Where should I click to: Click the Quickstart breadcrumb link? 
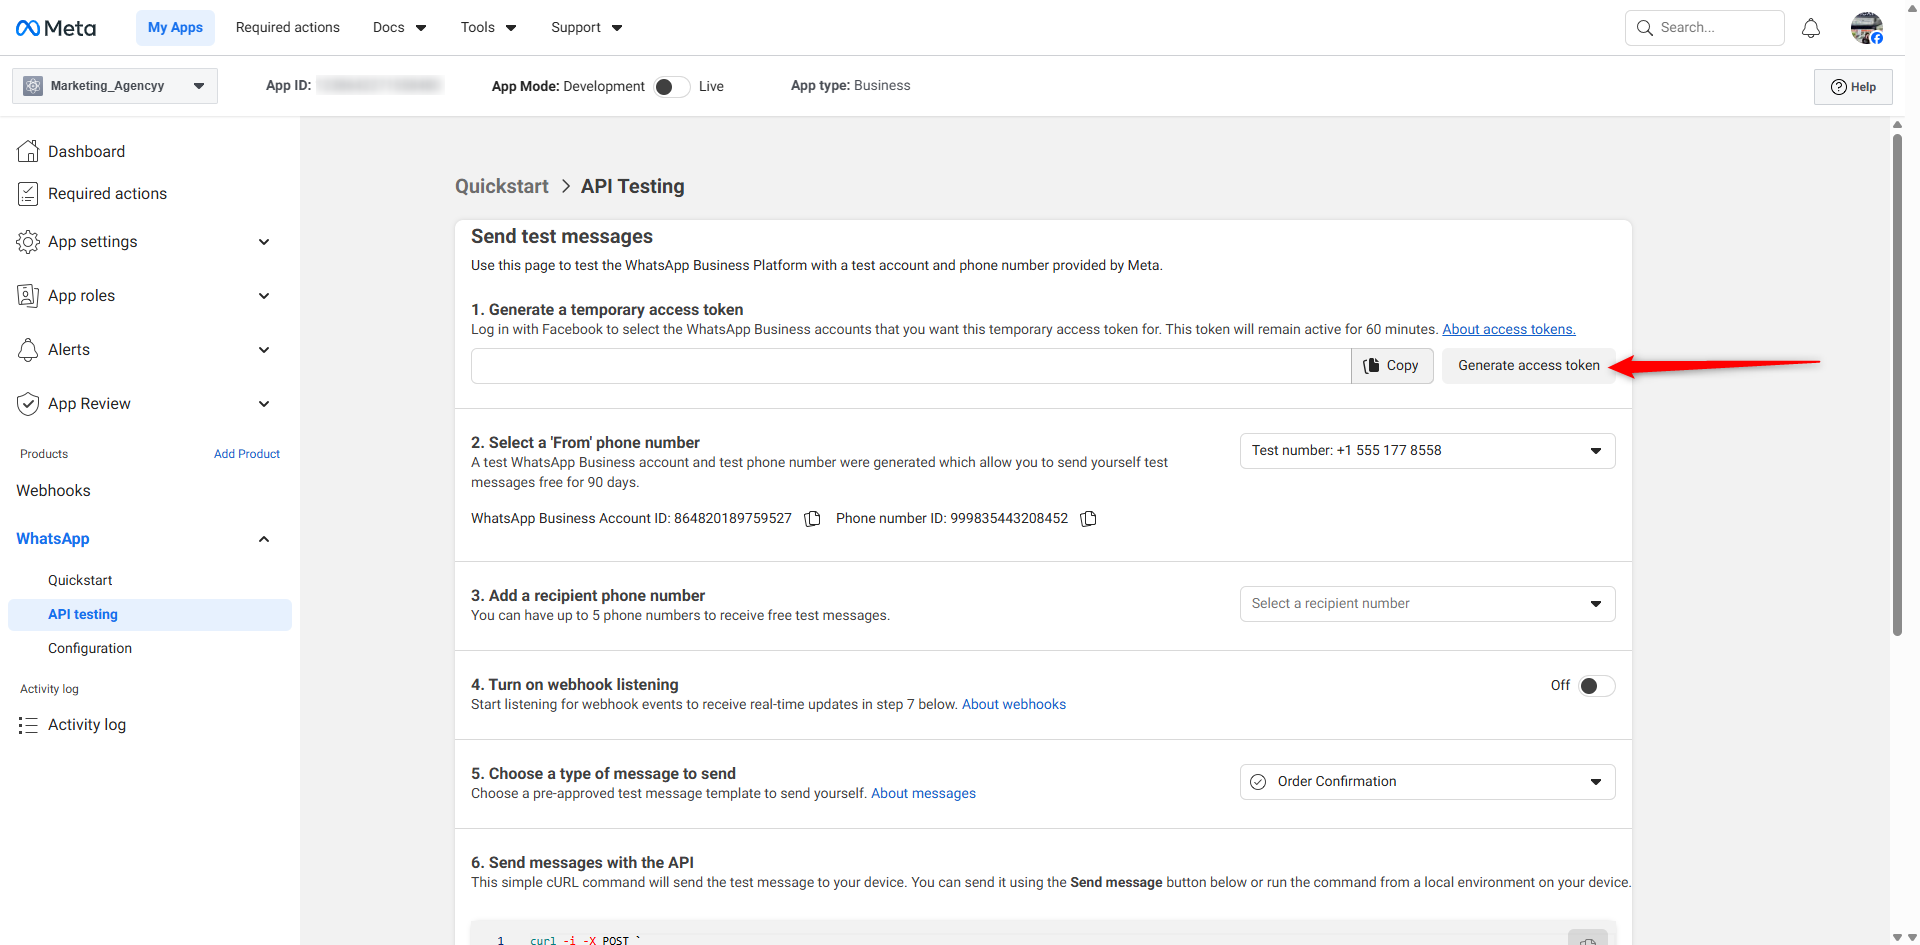pos(502,187)
